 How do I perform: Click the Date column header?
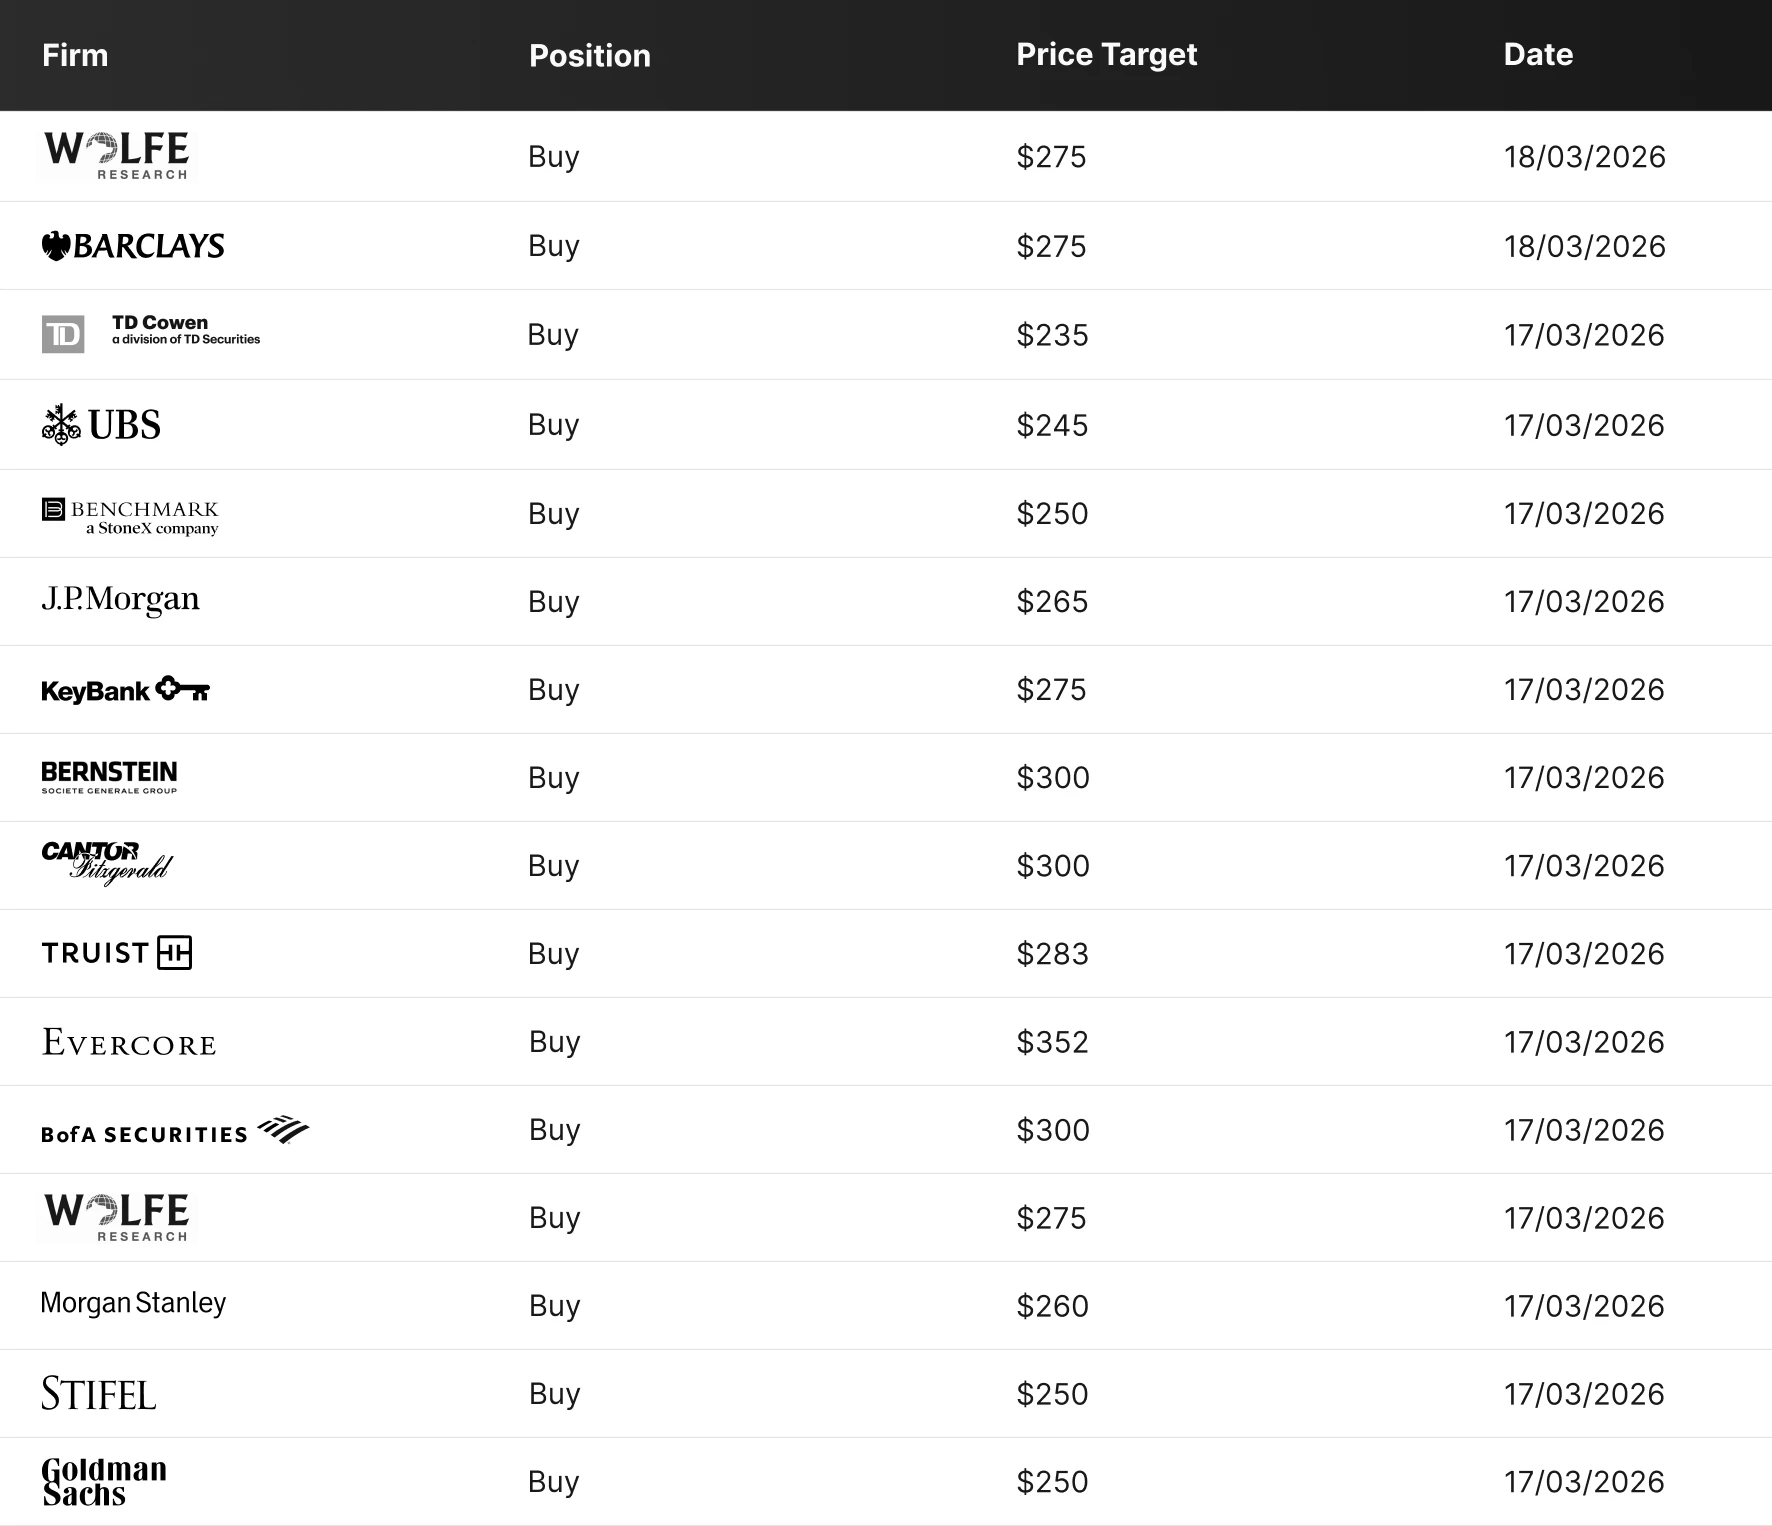1538,54
